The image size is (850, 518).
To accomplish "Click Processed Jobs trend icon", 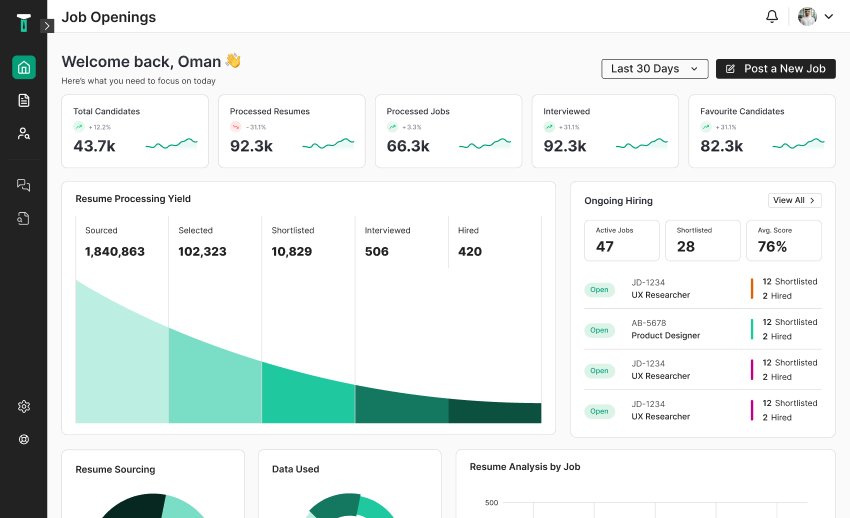I will pyautogui.click(x=392, y=127).
